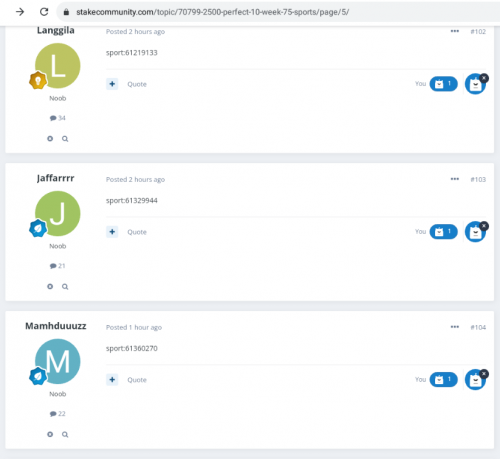Remove your reaction on post #102

[484, 78]
